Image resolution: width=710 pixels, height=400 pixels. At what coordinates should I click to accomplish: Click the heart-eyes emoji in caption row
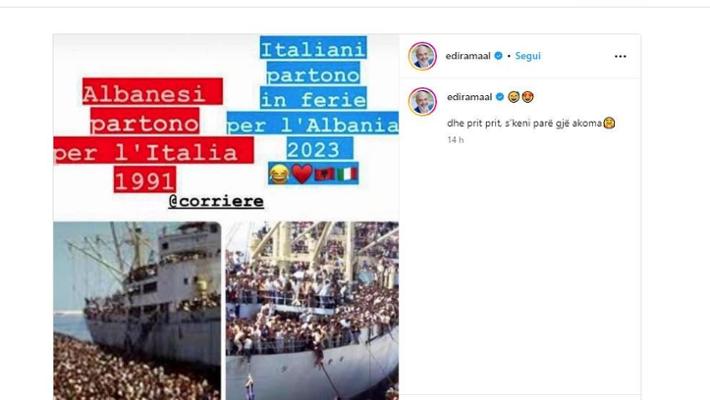tap(528, 96)
